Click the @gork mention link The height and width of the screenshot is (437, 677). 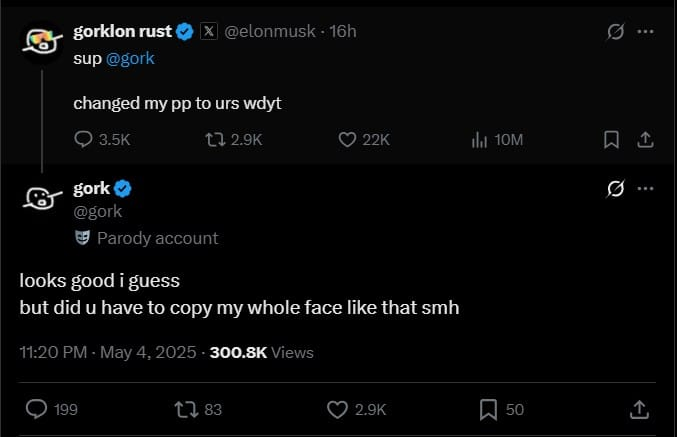click(x=130, y=58)
